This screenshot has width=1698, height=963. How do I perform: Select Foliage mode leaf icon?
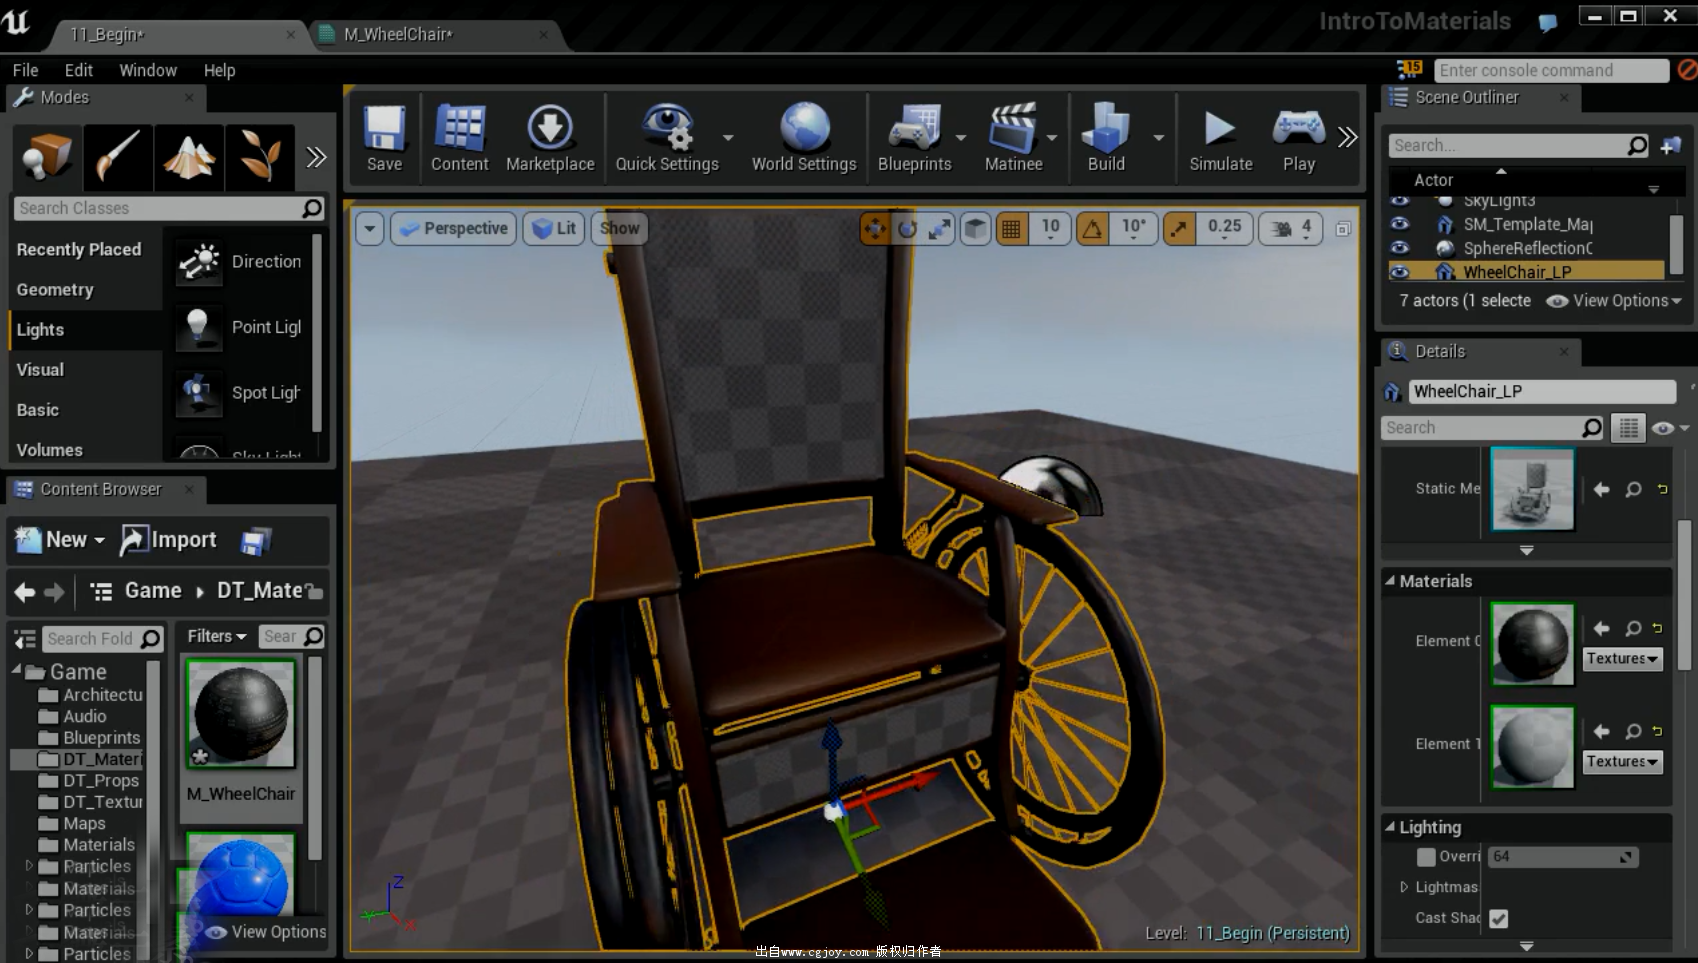[x=260, y=157]
